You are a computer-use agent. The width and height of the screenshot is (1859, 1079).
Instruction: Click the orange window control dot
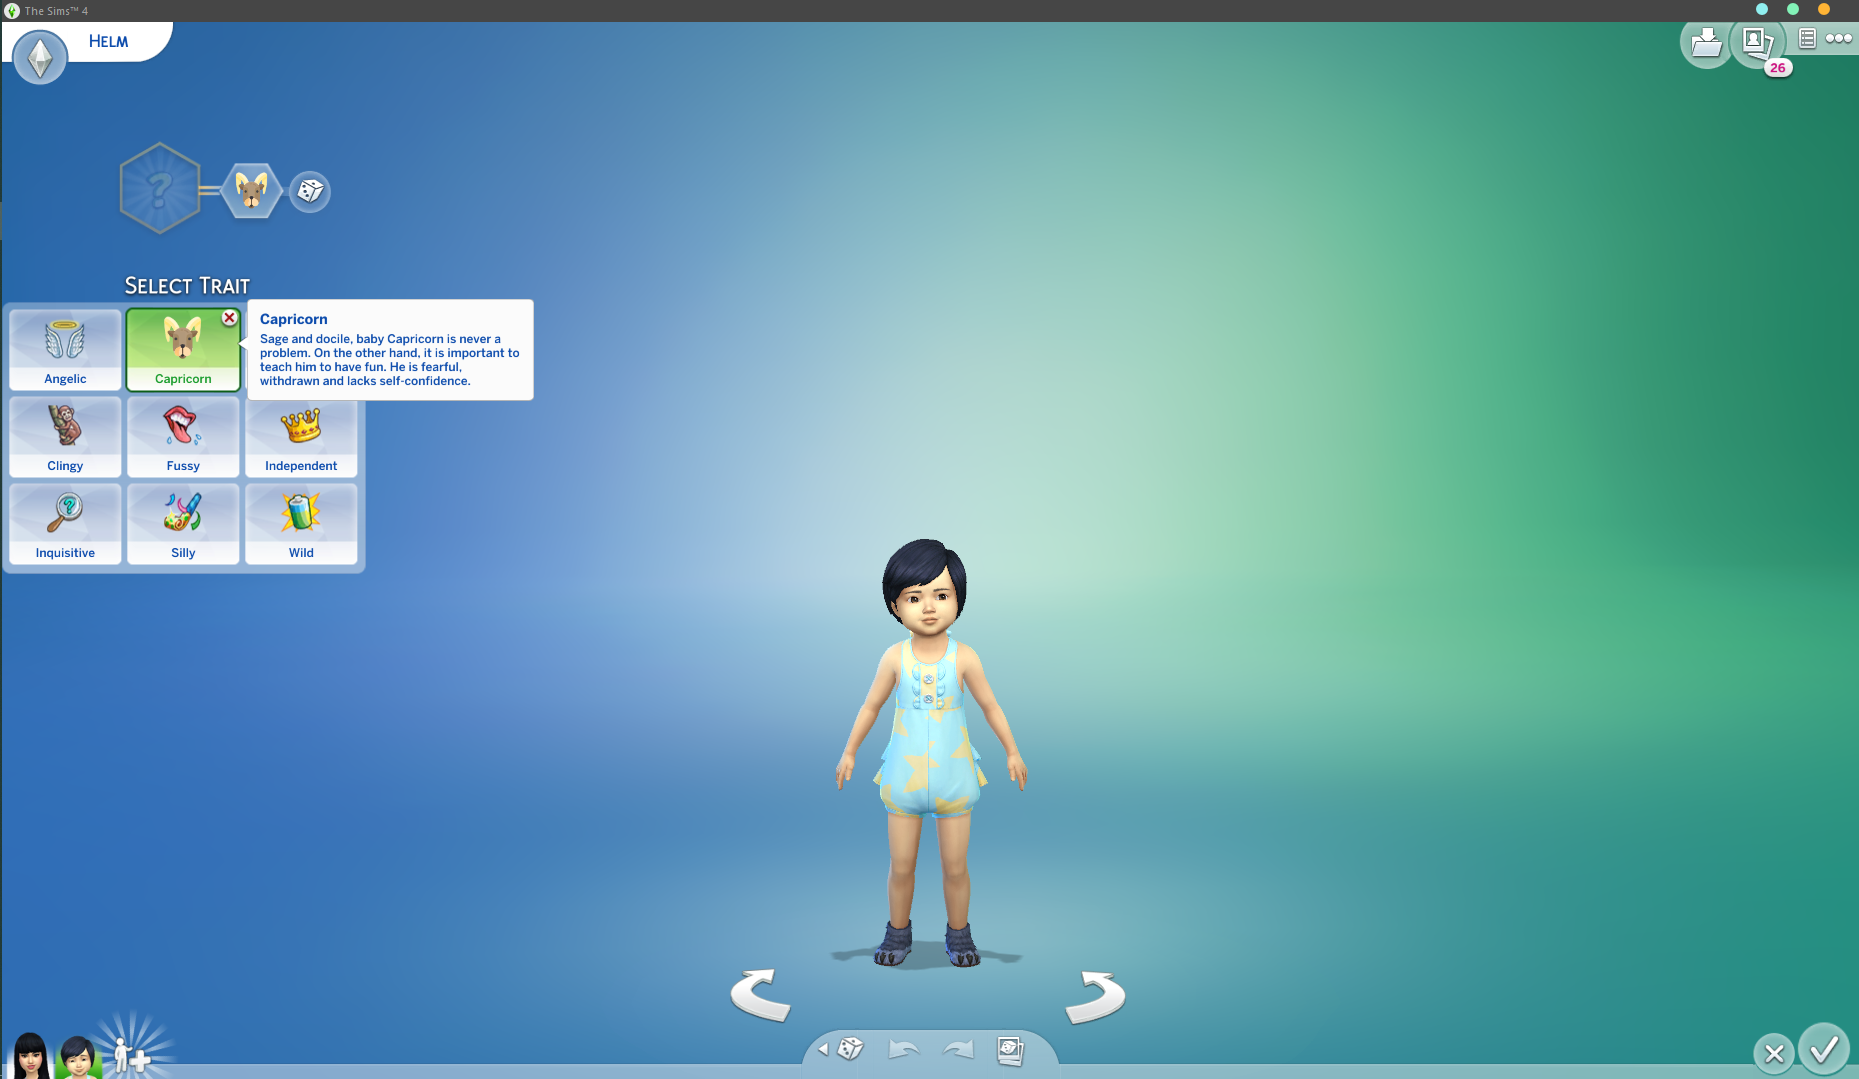pyautogui.click(x=1824, y=9)
